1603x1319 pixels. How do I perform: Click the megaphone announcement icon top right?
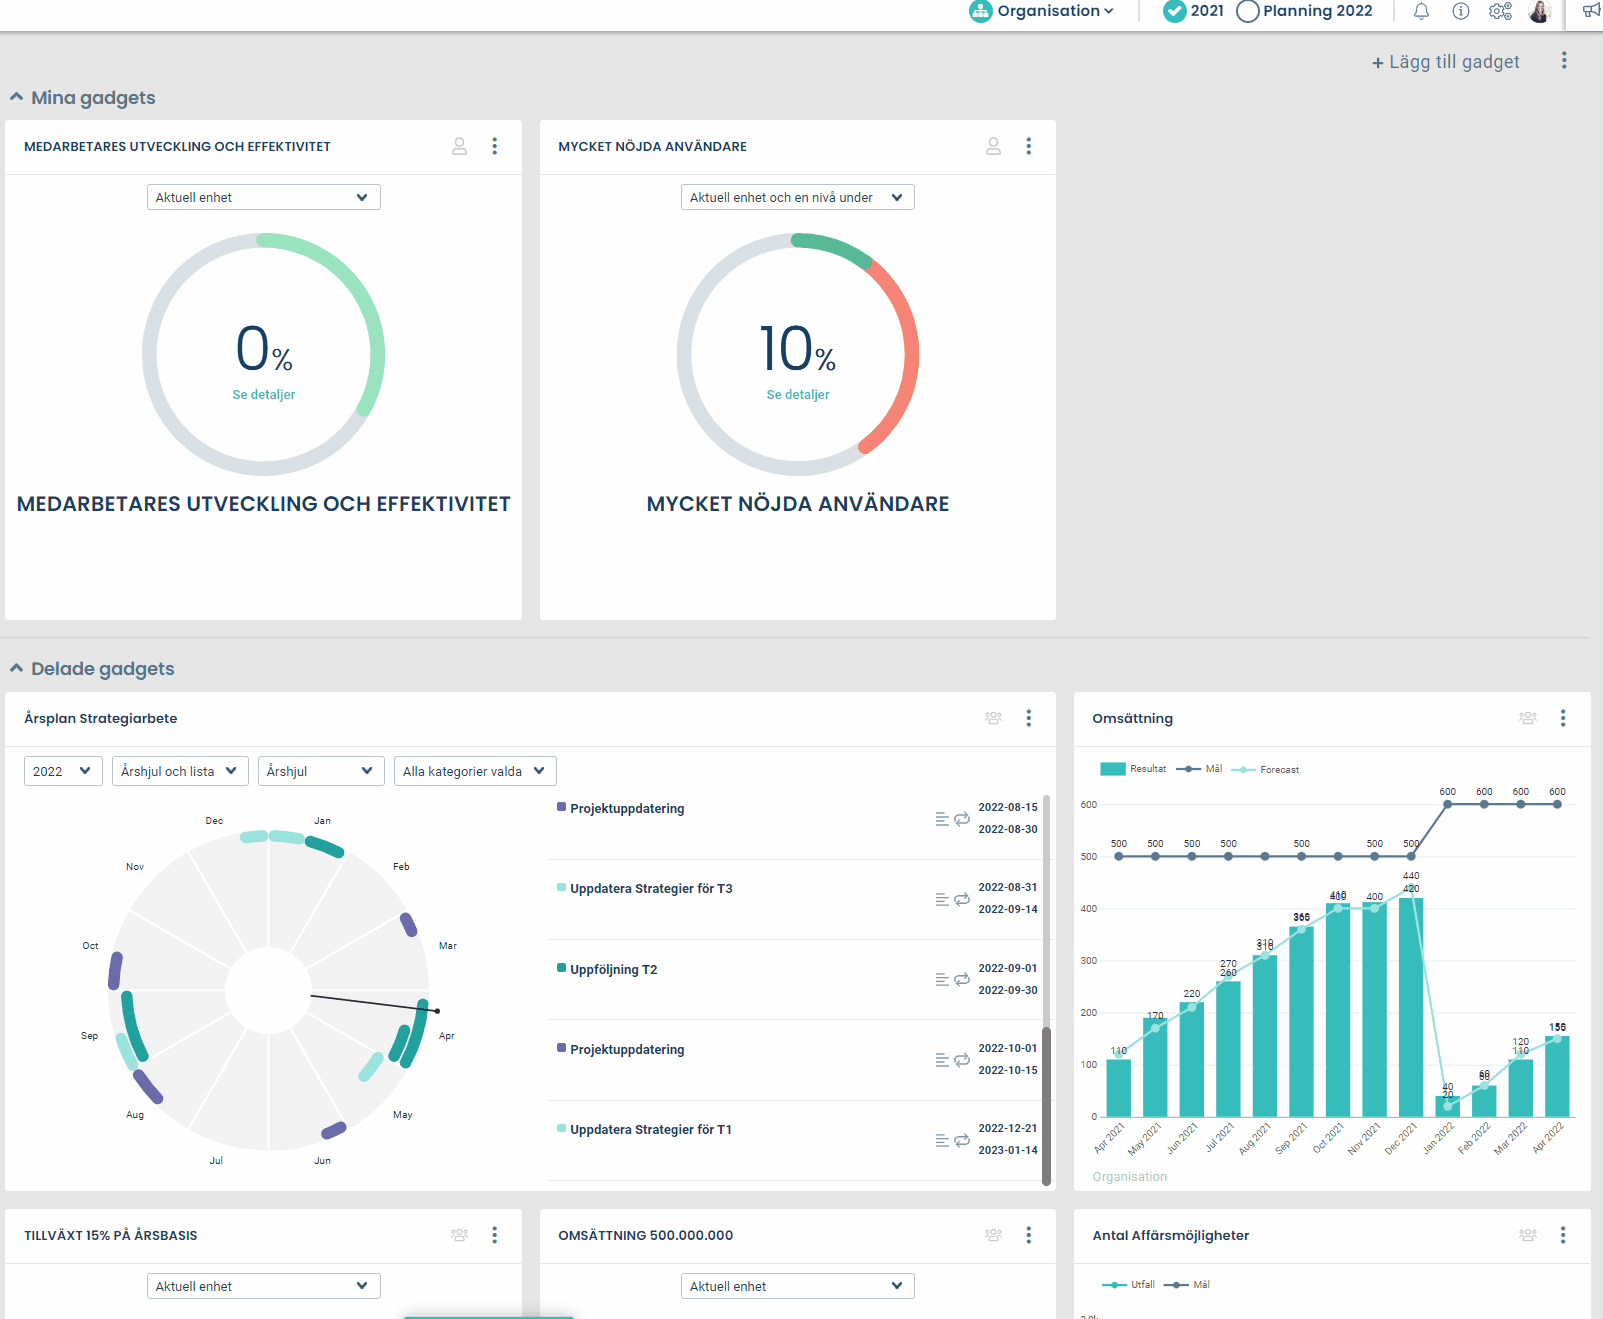click(1590, 12)
